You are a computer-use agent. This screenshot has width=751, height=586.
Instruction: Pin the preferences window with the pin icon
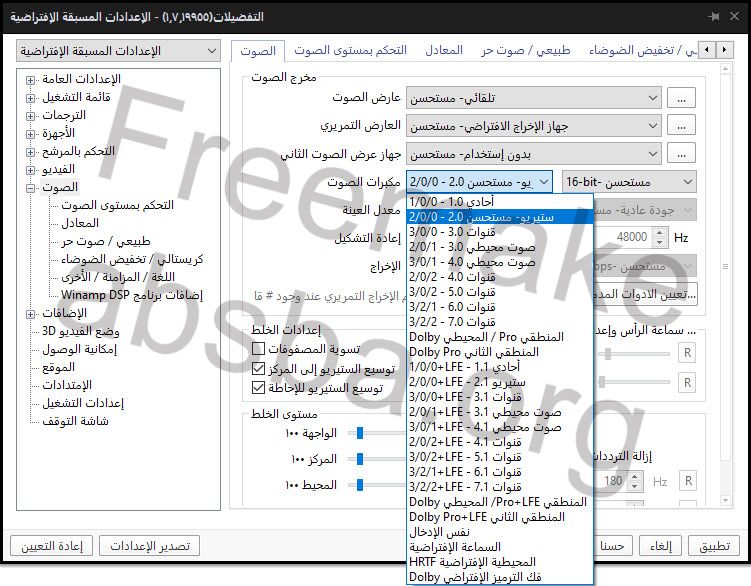(714, 17)
